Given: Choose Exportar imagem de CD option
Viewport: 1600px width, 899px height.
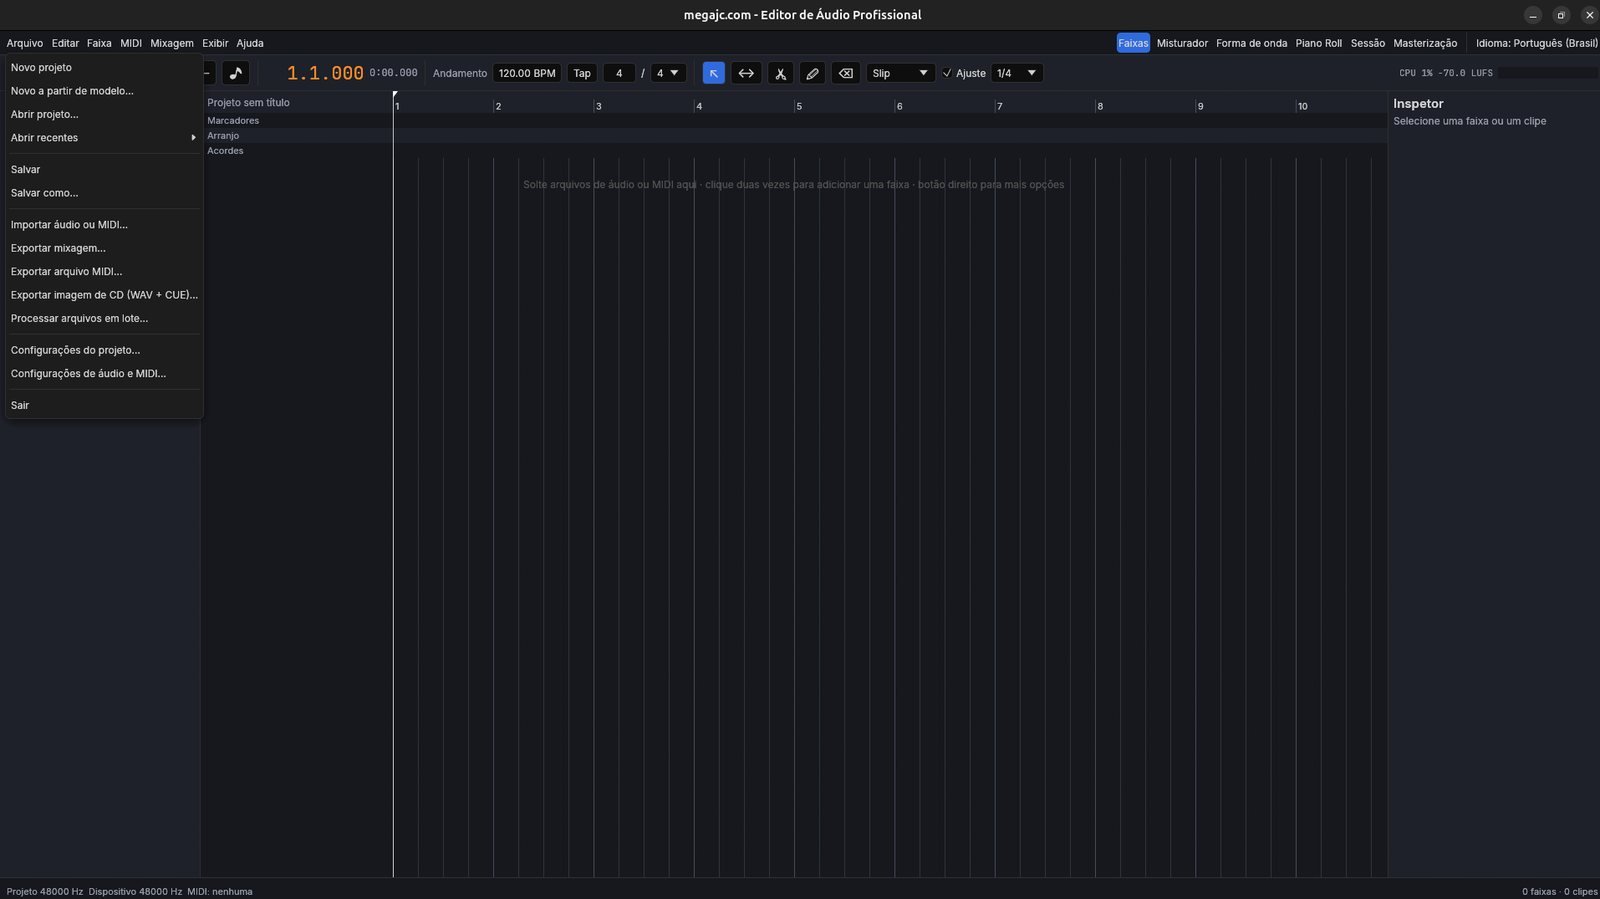Looking at the screenshot, I should pos(104,295).
